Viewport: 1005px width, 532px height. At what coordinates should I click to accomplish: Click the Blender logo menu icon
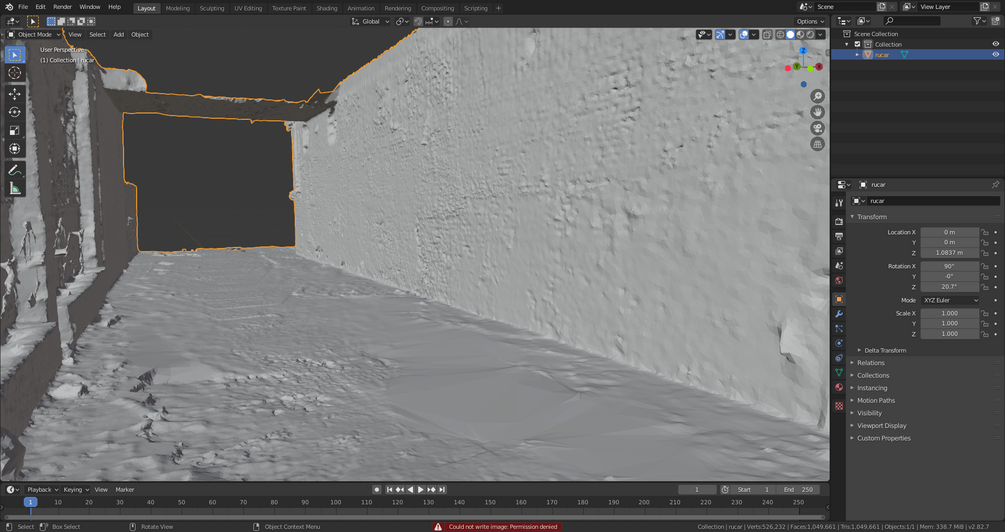point(8,7)
